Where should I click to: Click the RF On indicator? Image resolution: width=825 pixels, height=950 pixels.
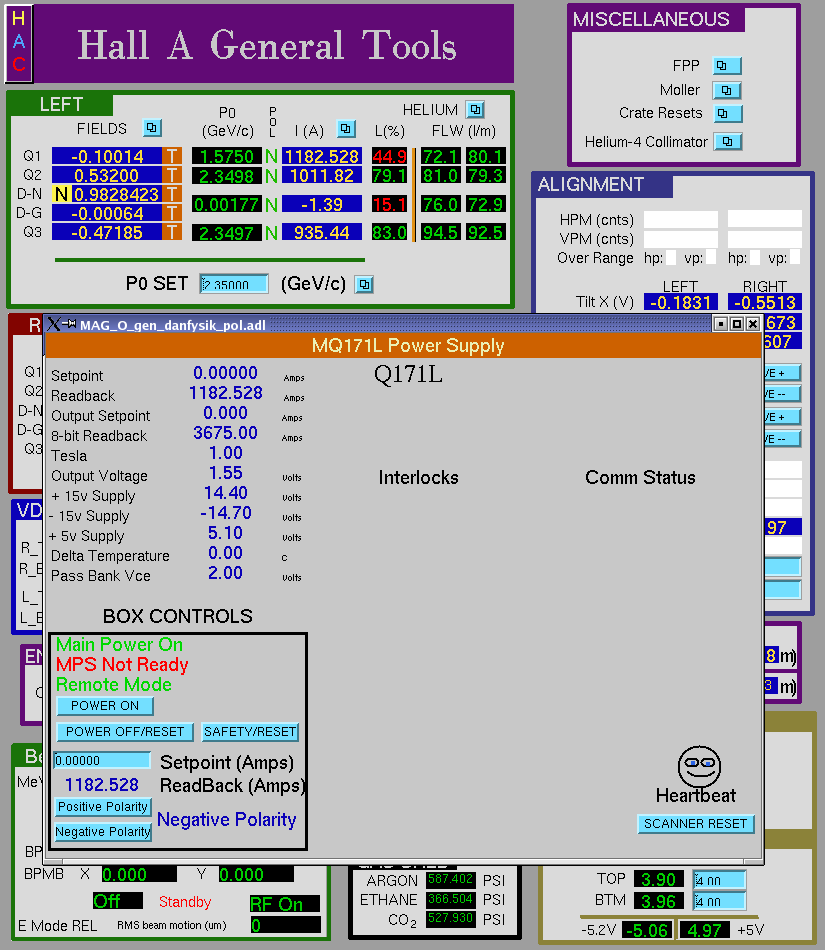point(285,904)
